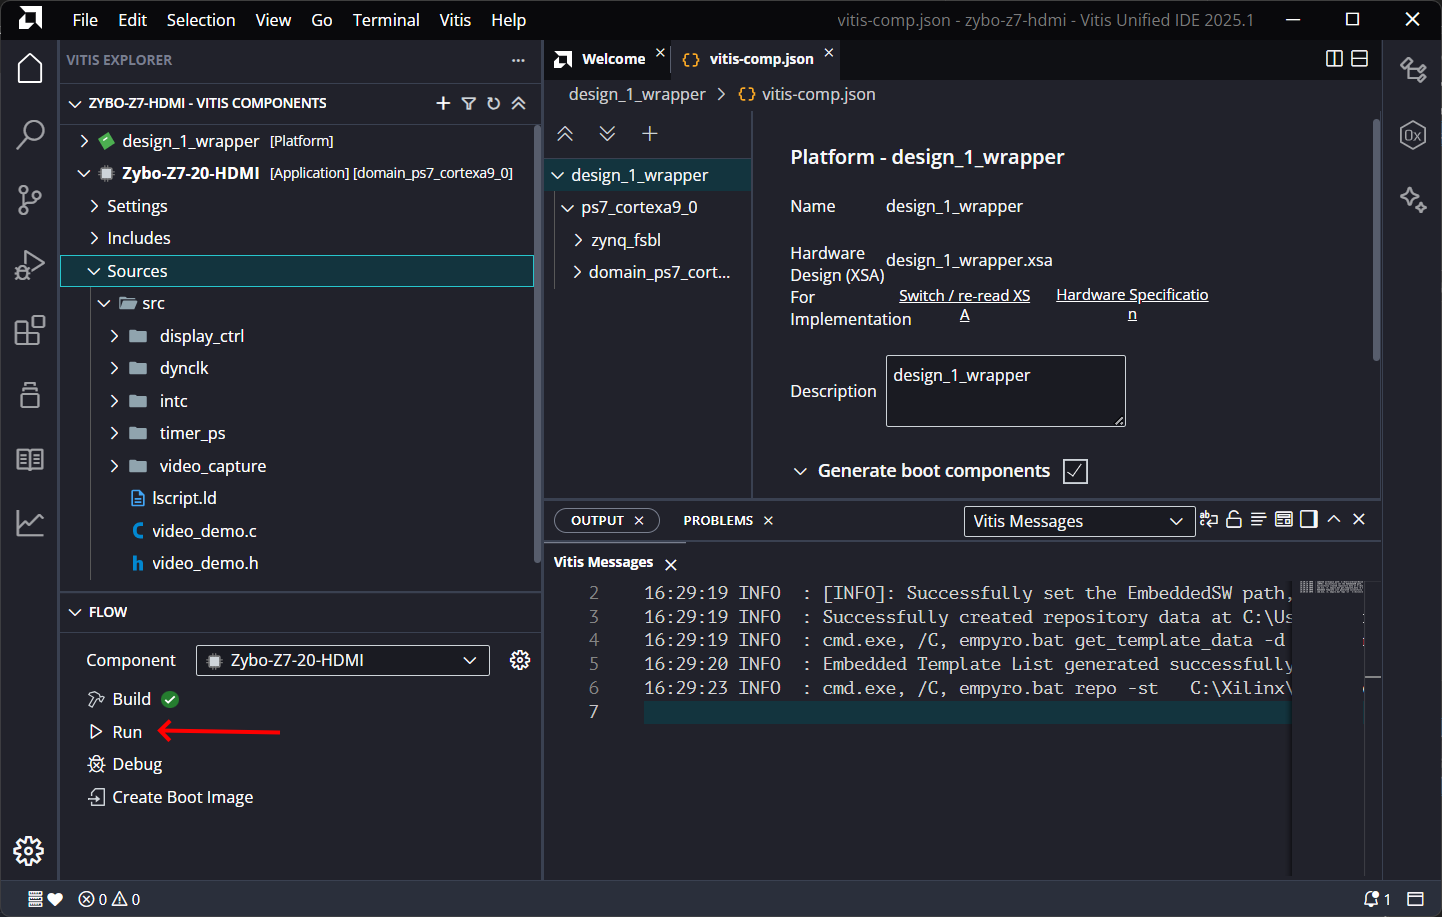Open the Source Control view

30,199
